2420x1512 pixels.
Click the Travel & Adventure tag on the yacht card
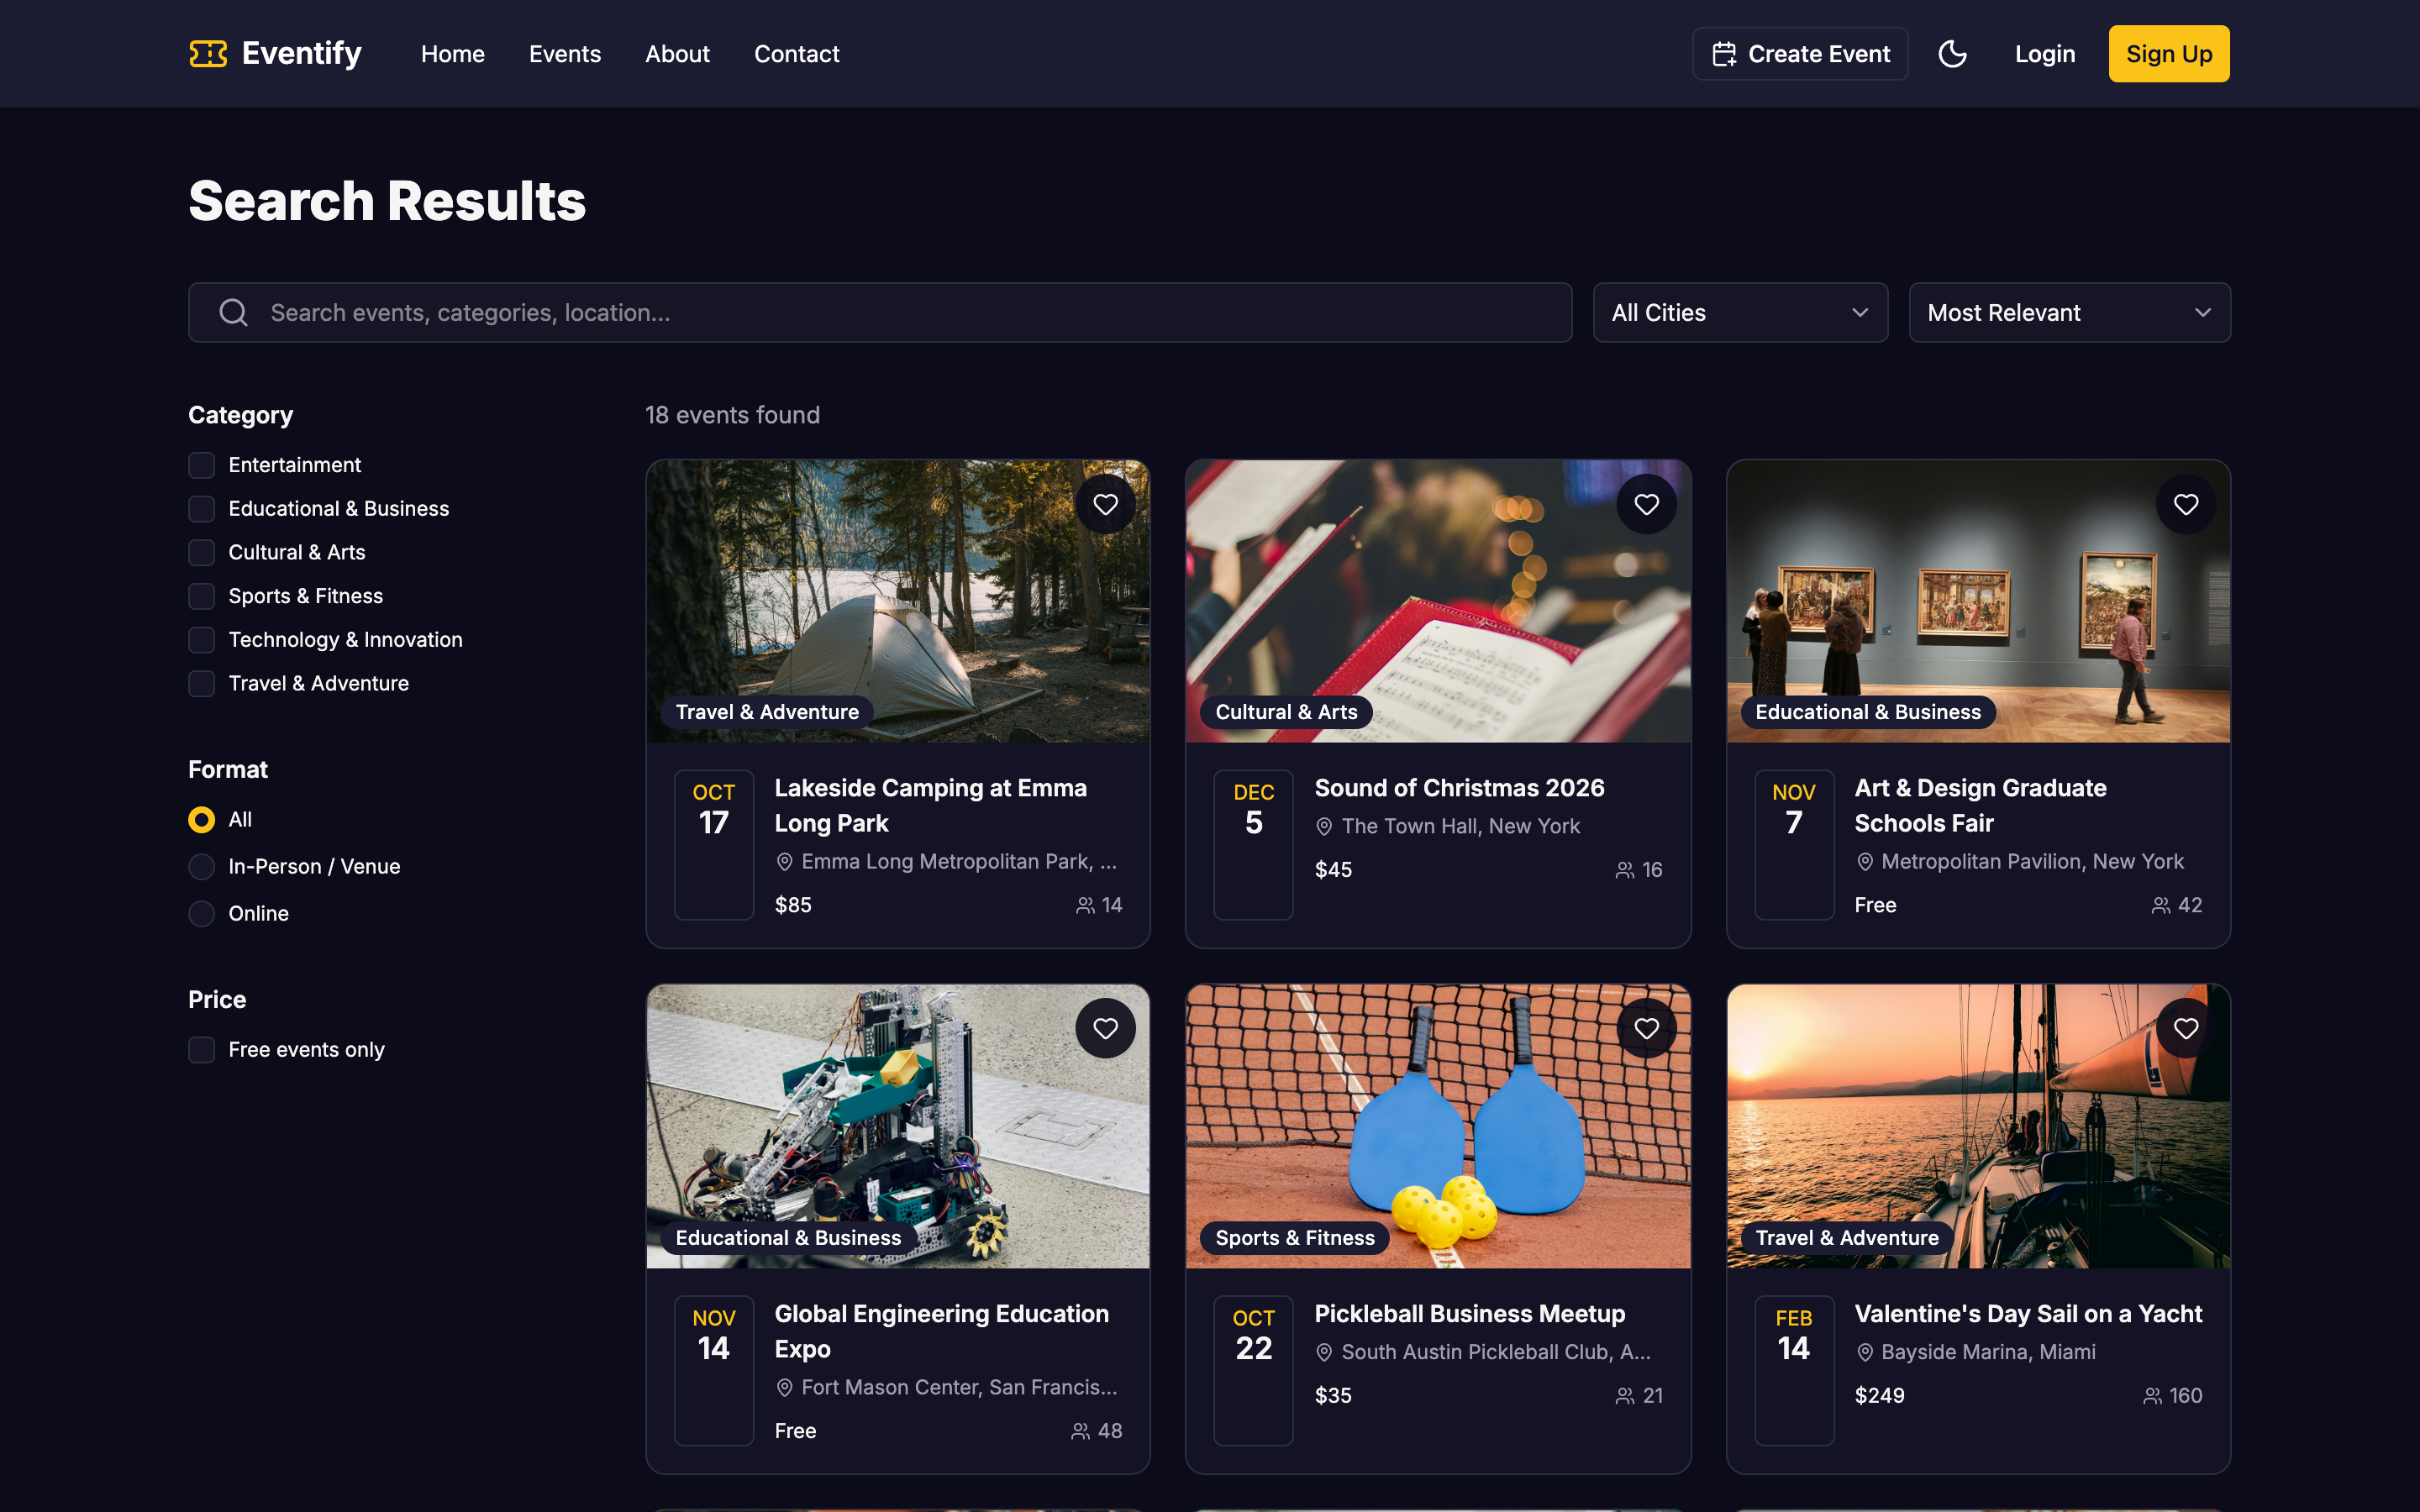(1847, 1238)
